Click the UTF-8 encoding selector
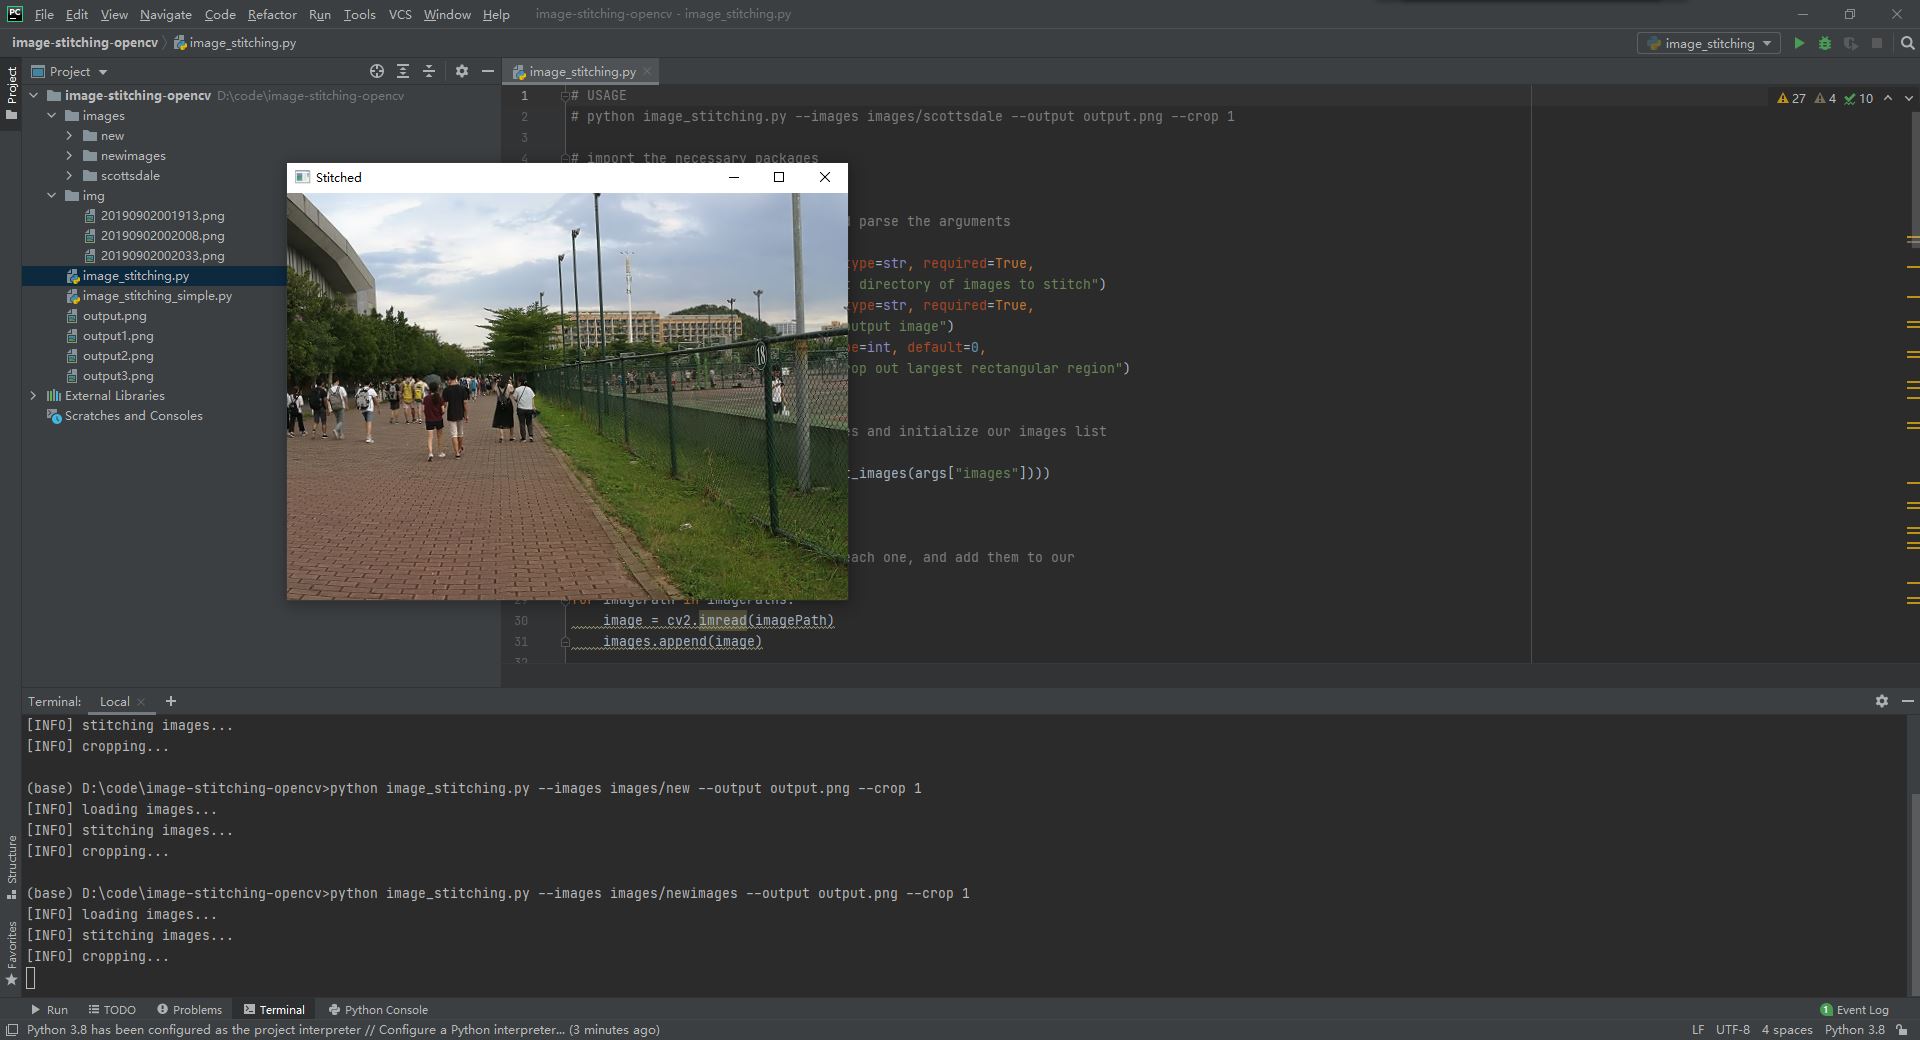The image size is (1920, 1040). (1733, 1029)
